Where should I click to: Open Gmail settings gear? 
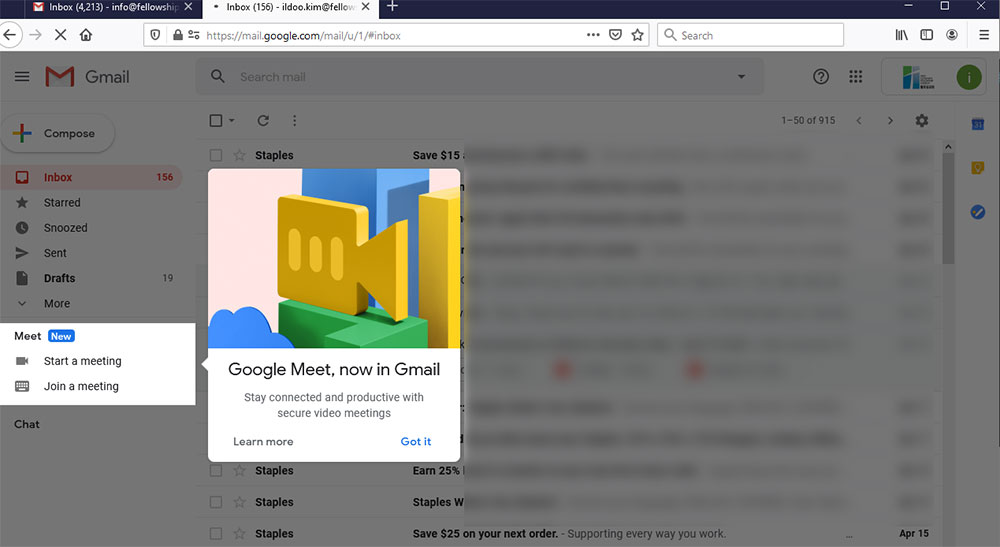pos(922,120)
